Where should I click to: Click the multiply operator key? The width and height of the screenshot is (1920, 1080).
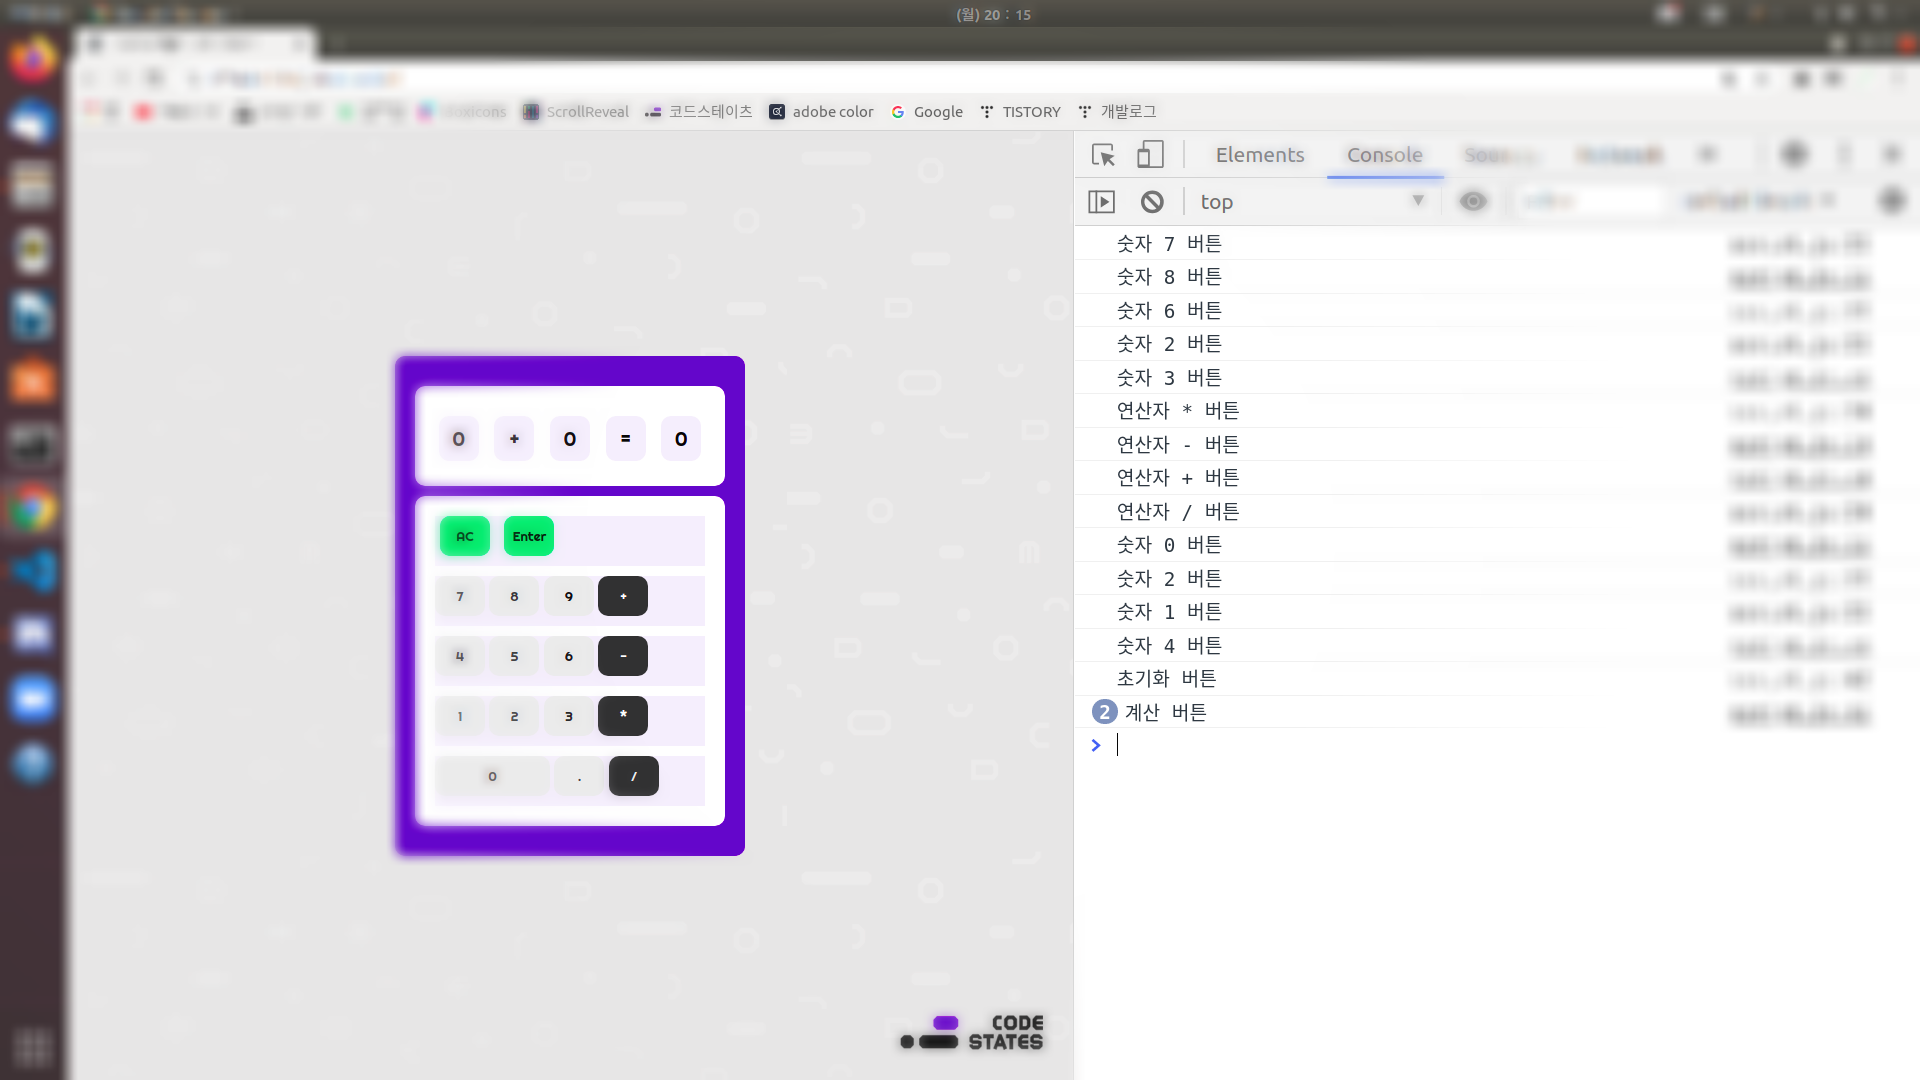(x=623, y=716)
